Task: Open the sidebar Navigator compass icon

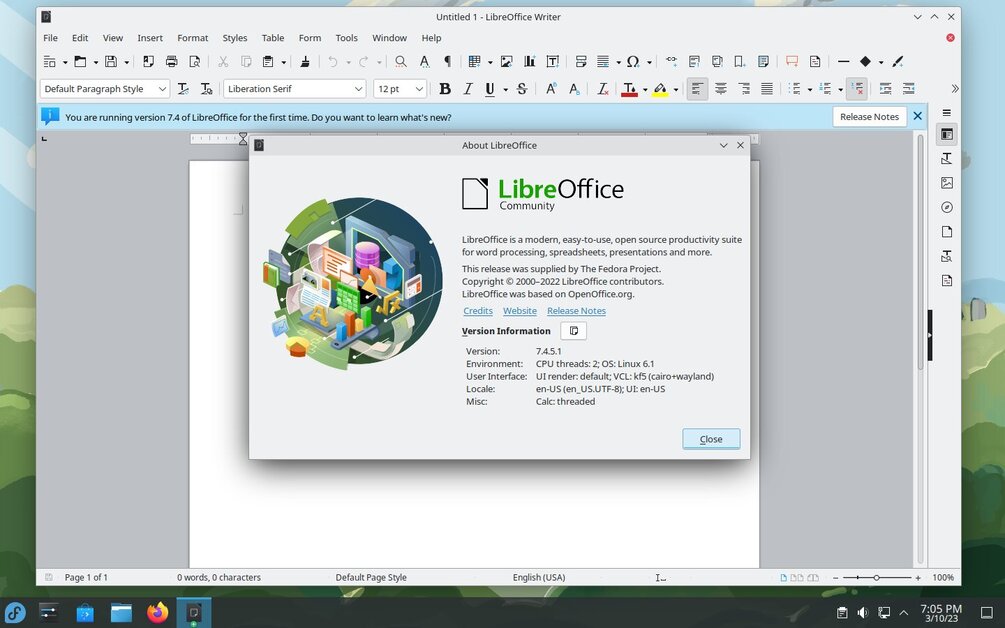Action: point(947,207)
